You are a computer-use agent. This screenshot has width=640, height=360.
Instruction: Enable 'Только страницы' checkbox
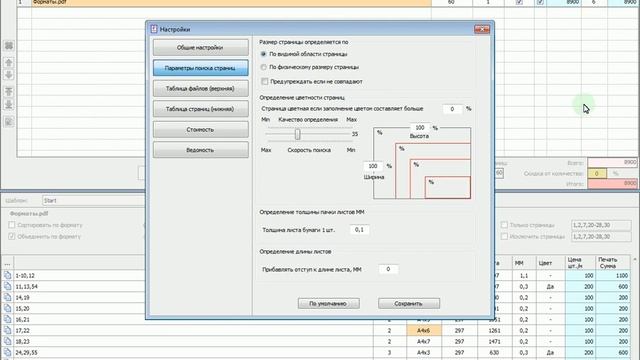[504, 225]
